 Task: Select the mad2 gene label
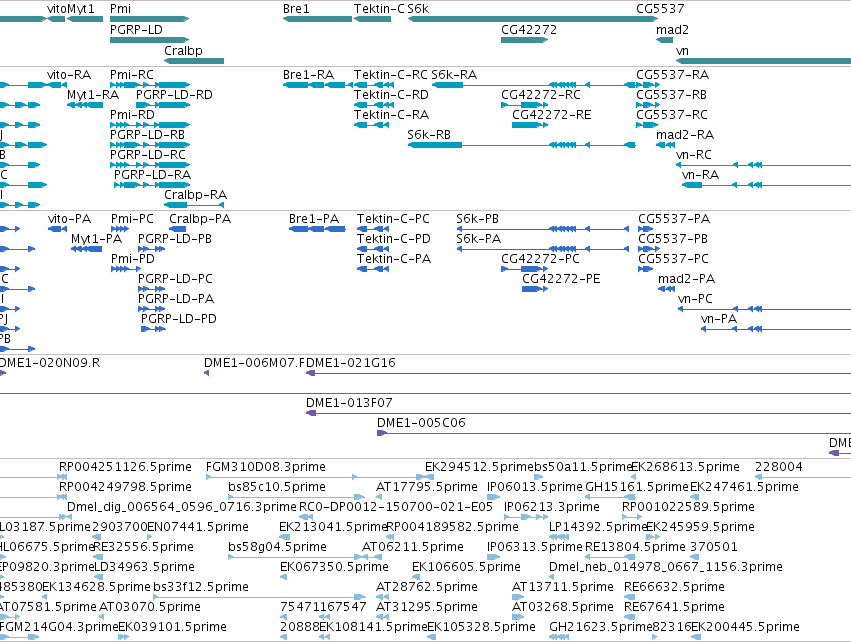[672, 30]
